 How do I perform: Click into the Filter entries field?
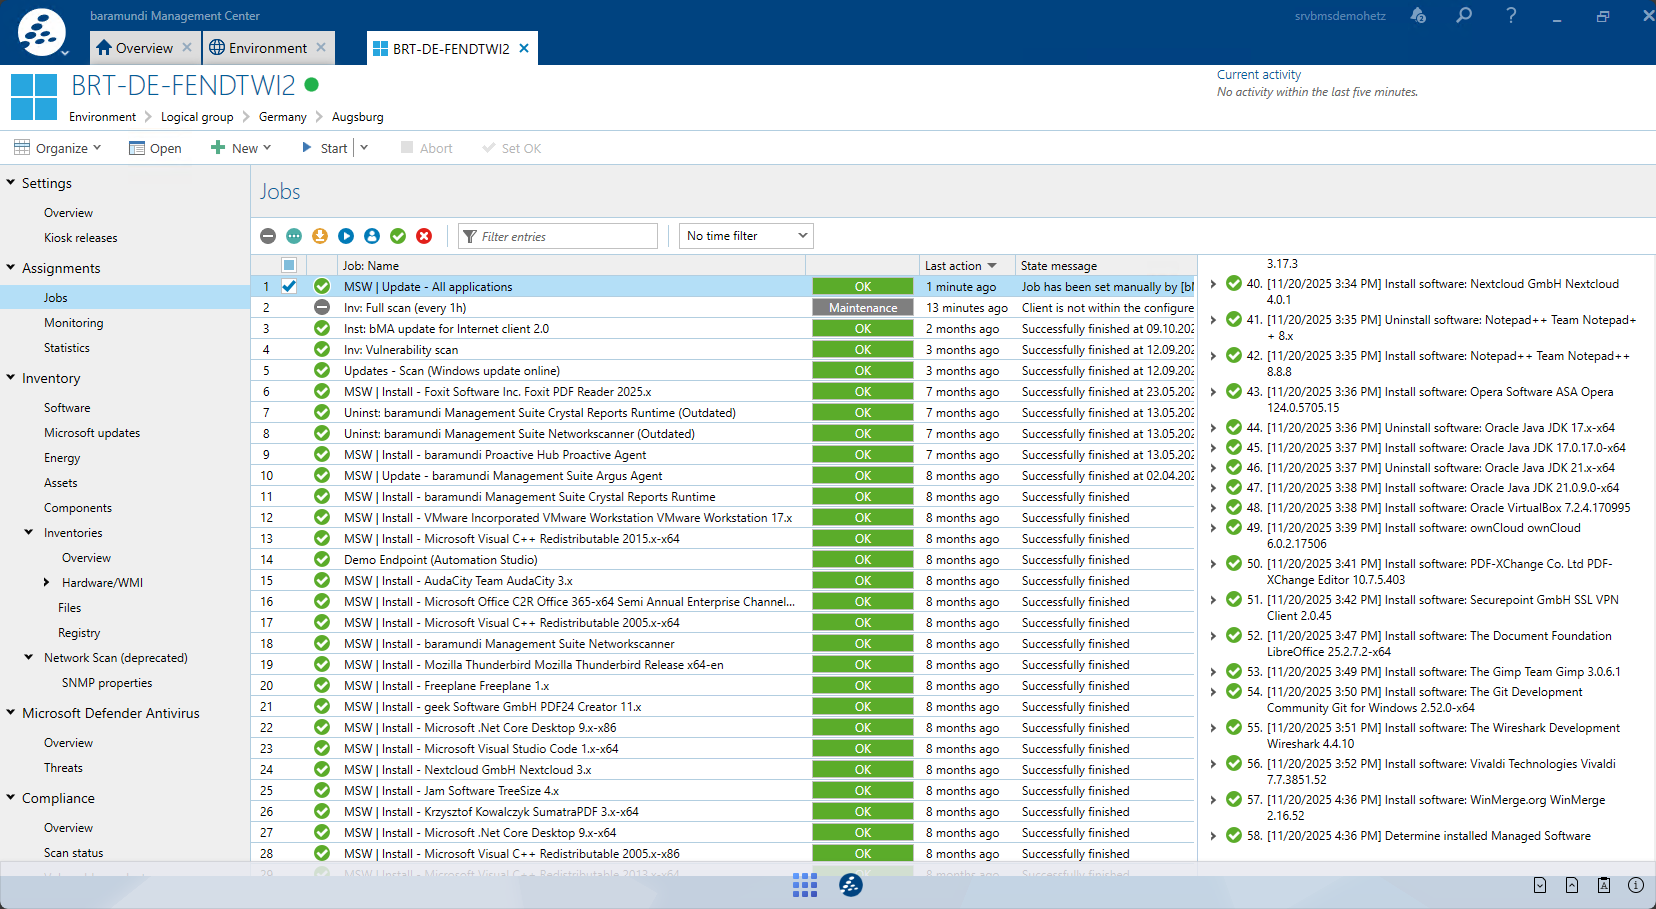565,237
